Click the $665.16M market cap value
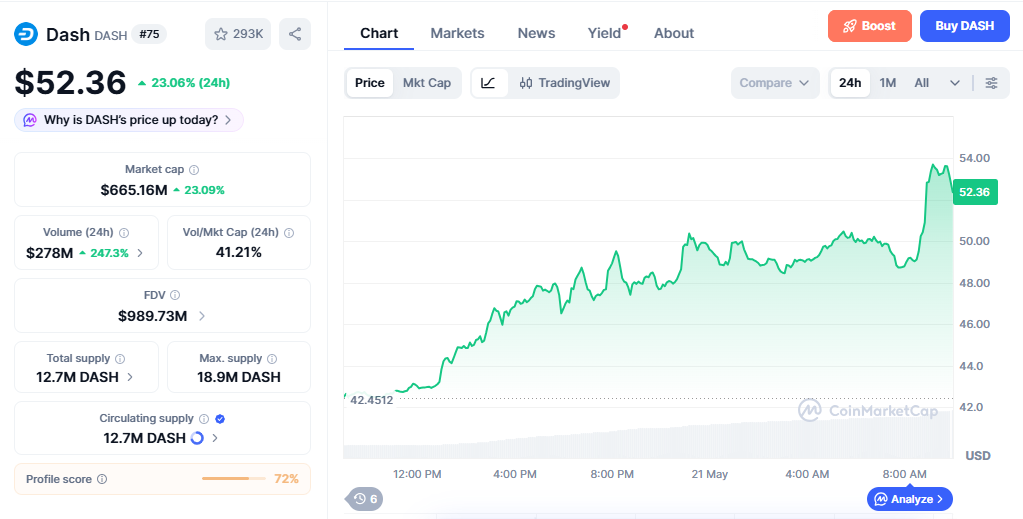Image resolution: width=1023 pixels, height=519 pixels. tap(134, 190)
